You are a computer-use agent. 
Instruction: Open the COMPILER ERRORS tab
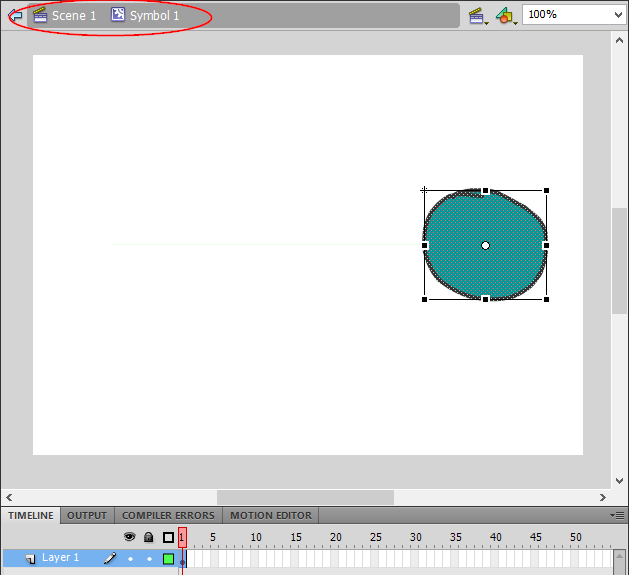click(168, 515)
